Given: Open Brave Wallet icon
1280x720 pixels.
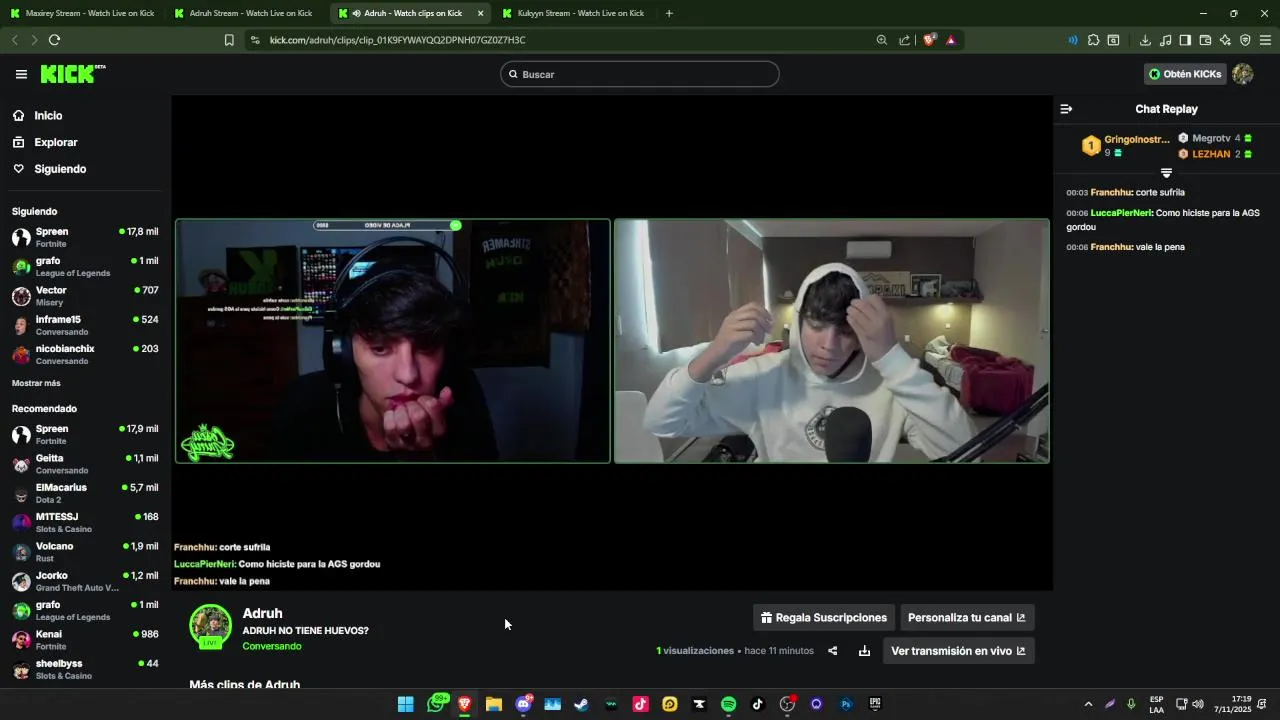Looking at the screenshot, I should [1205, 40].
